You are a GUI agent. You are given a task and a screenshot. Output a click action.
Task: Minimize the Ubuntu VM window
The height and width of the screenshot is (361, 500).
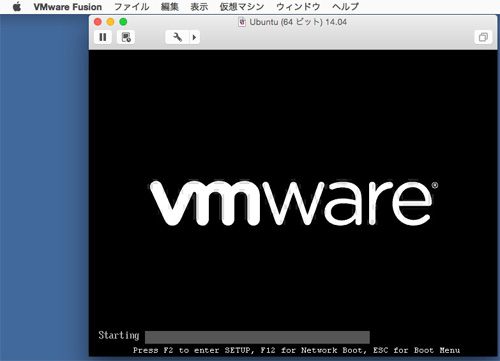[x=110, y=22]
